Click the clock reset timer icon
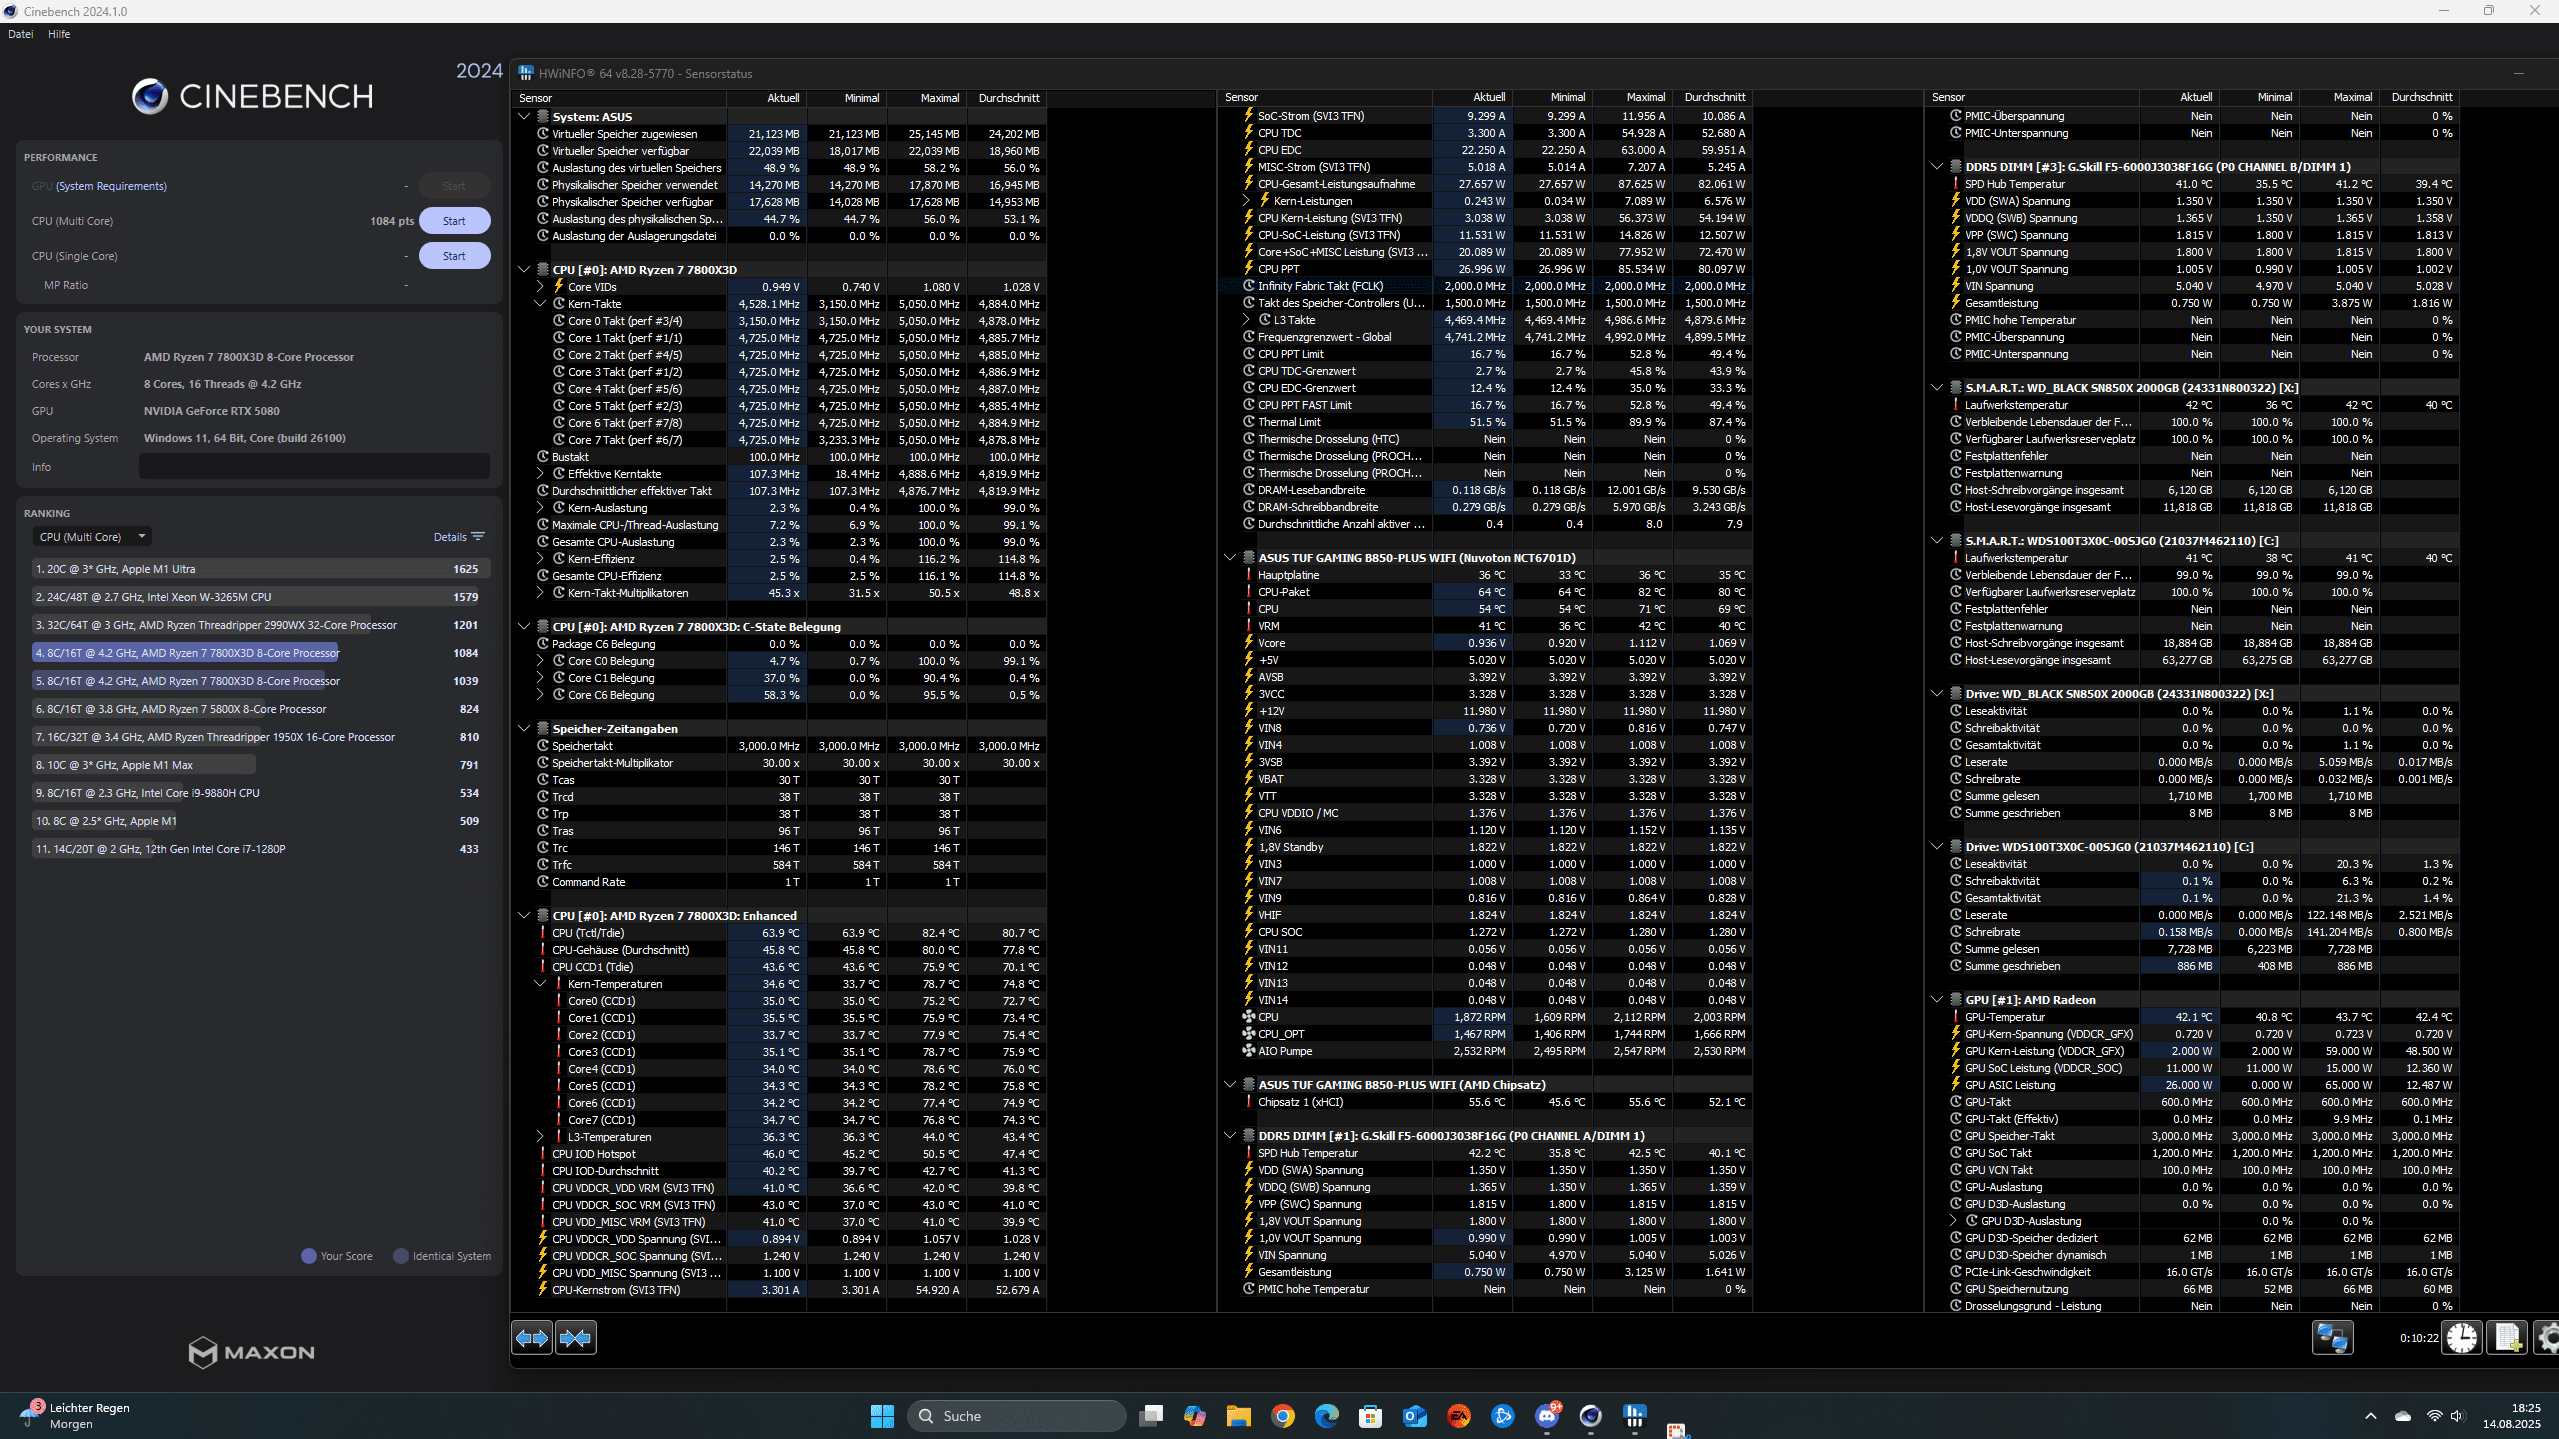Image resolution: width=2559 pixels, height=1439 pixels. [x=2462, y=1338]
